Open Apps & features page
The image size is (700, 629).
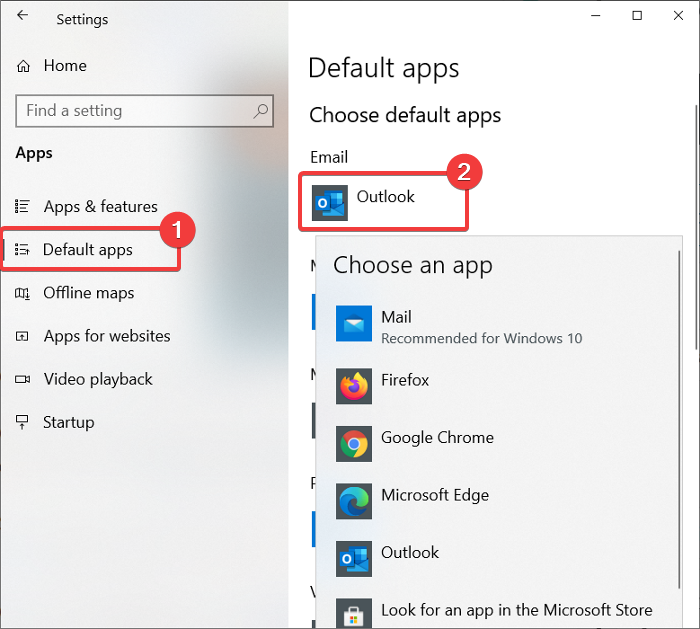coord(100,207)
